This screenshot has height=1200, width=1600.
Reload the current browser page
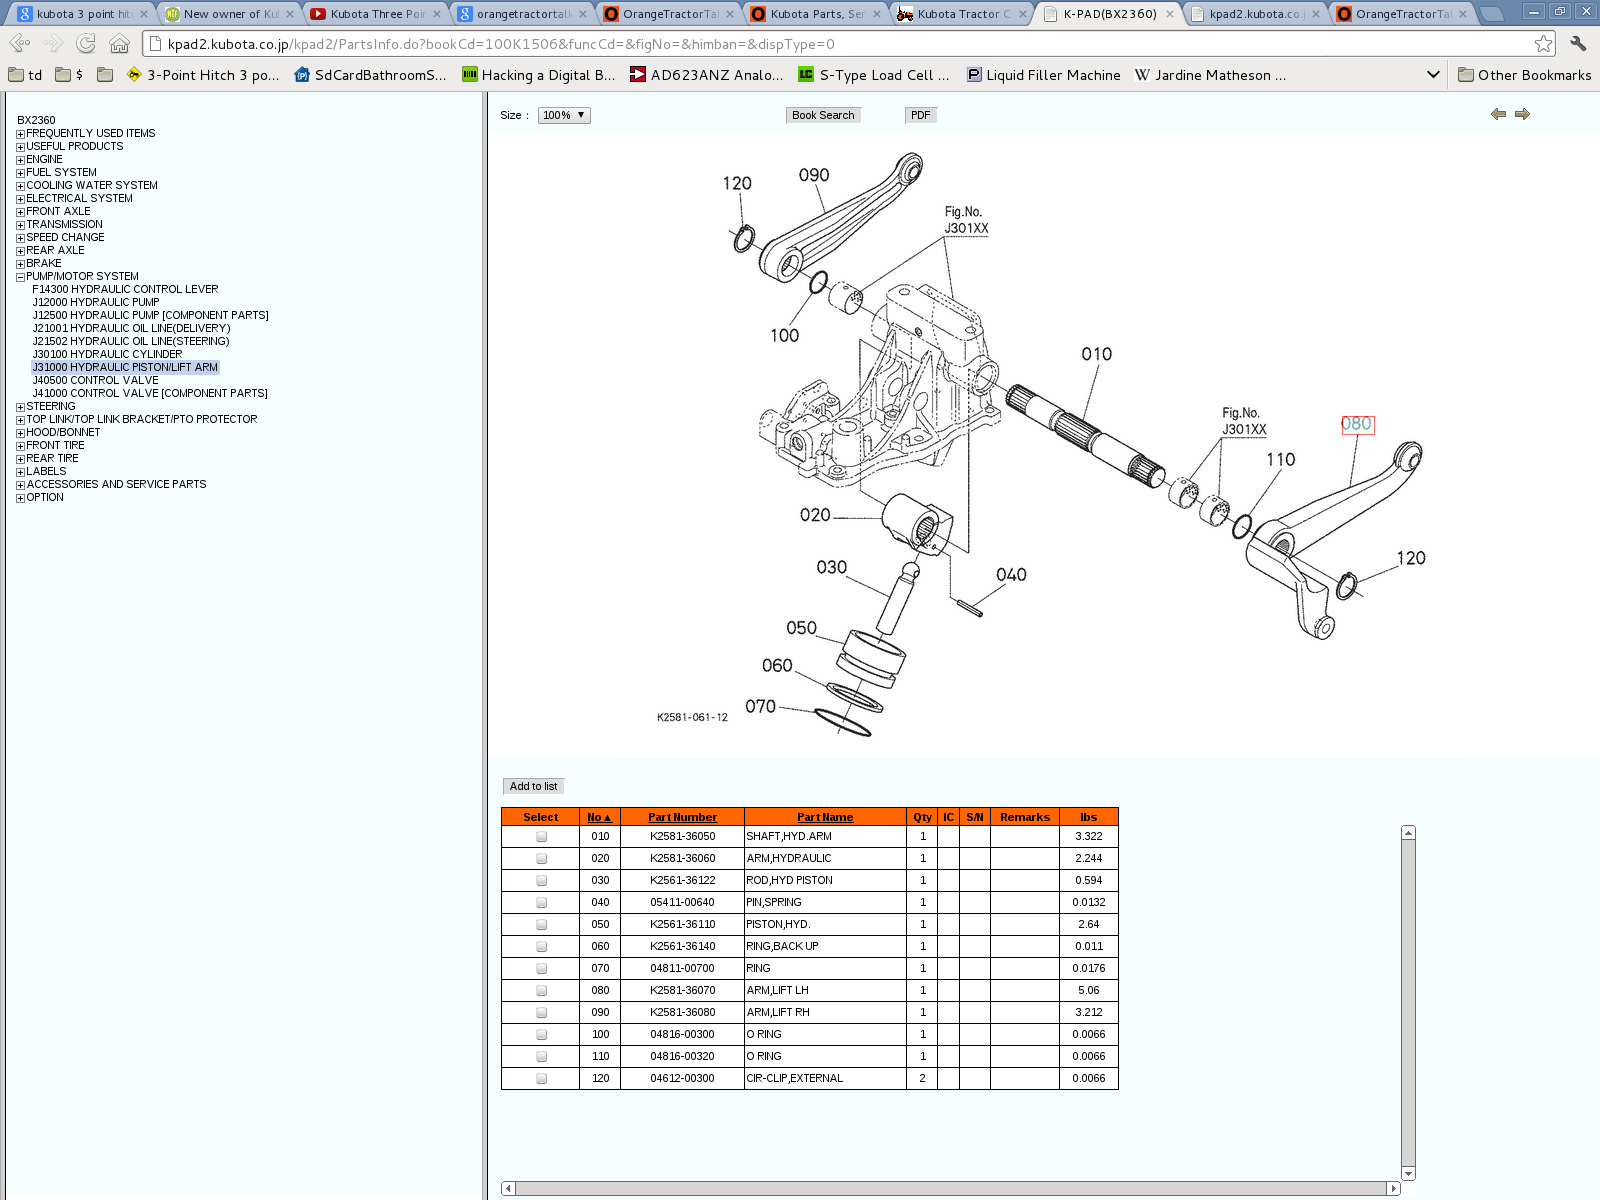pos(86,44)
